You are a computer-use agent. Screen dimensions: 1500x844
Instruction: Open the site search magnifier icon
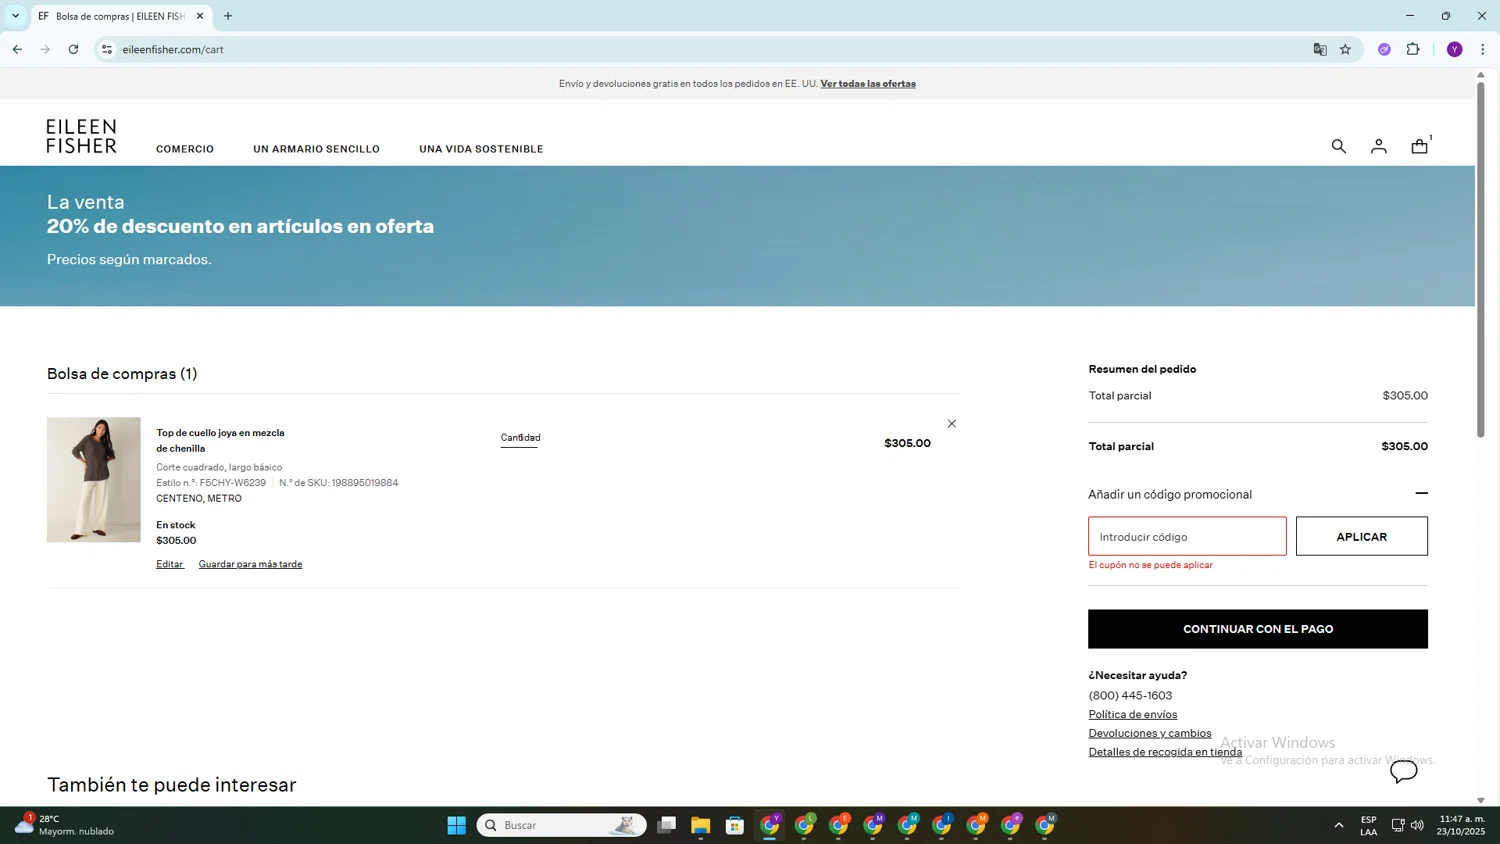click(x=1338, y=146)
